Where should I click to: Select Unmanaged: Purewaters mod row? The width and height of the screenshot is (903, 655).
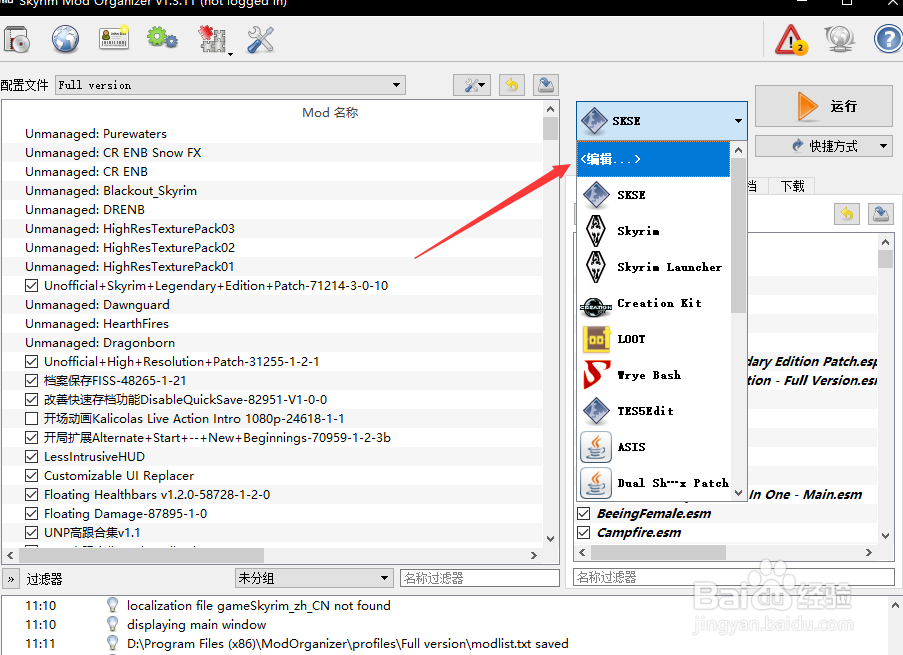(x=272, y=134)
